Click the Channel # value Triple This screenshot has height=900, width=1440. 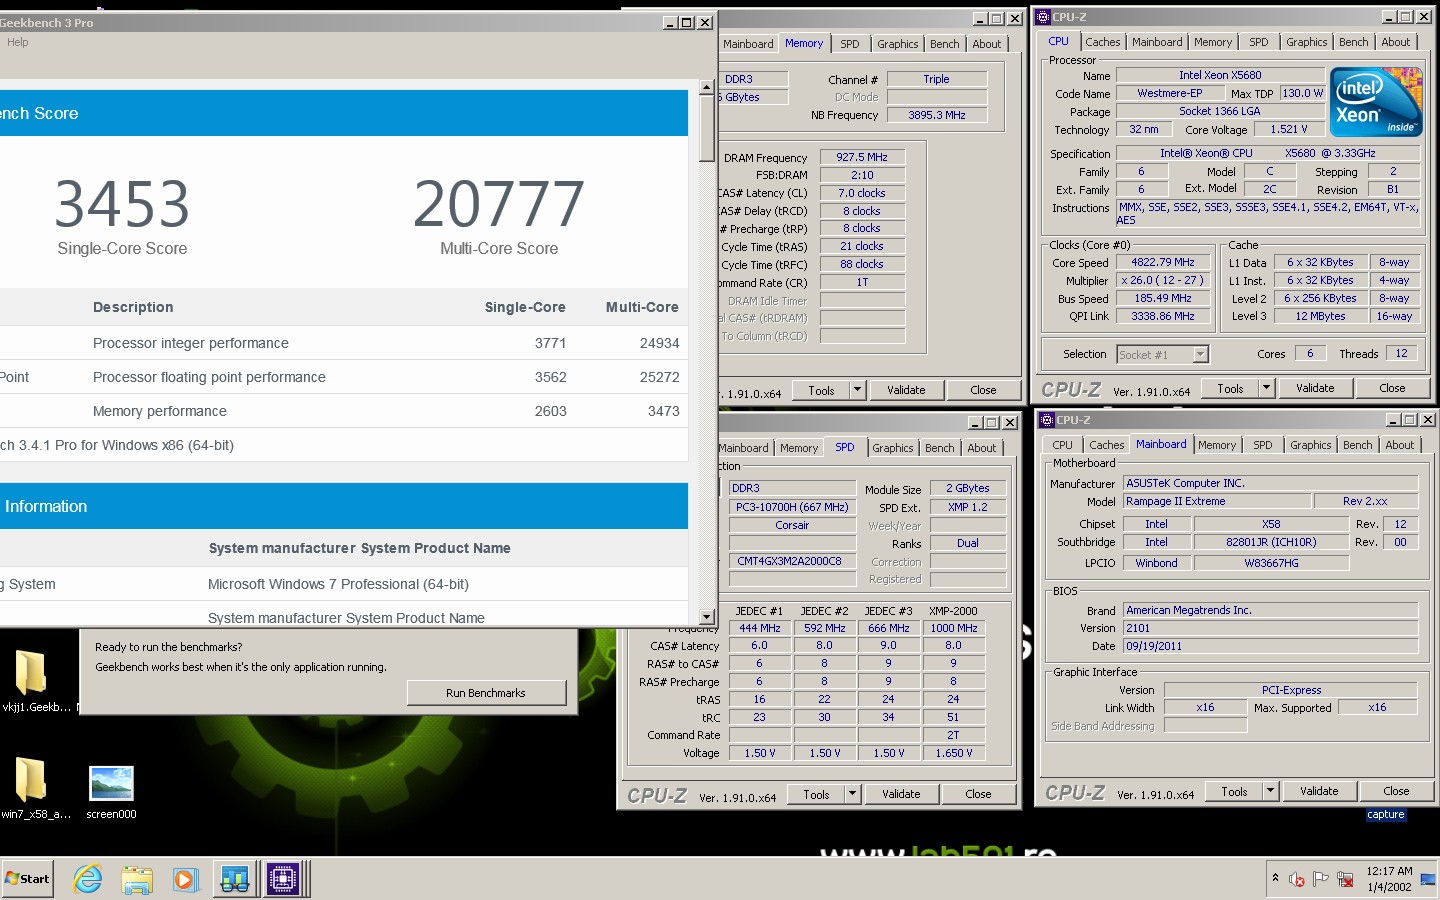point(937,79)
